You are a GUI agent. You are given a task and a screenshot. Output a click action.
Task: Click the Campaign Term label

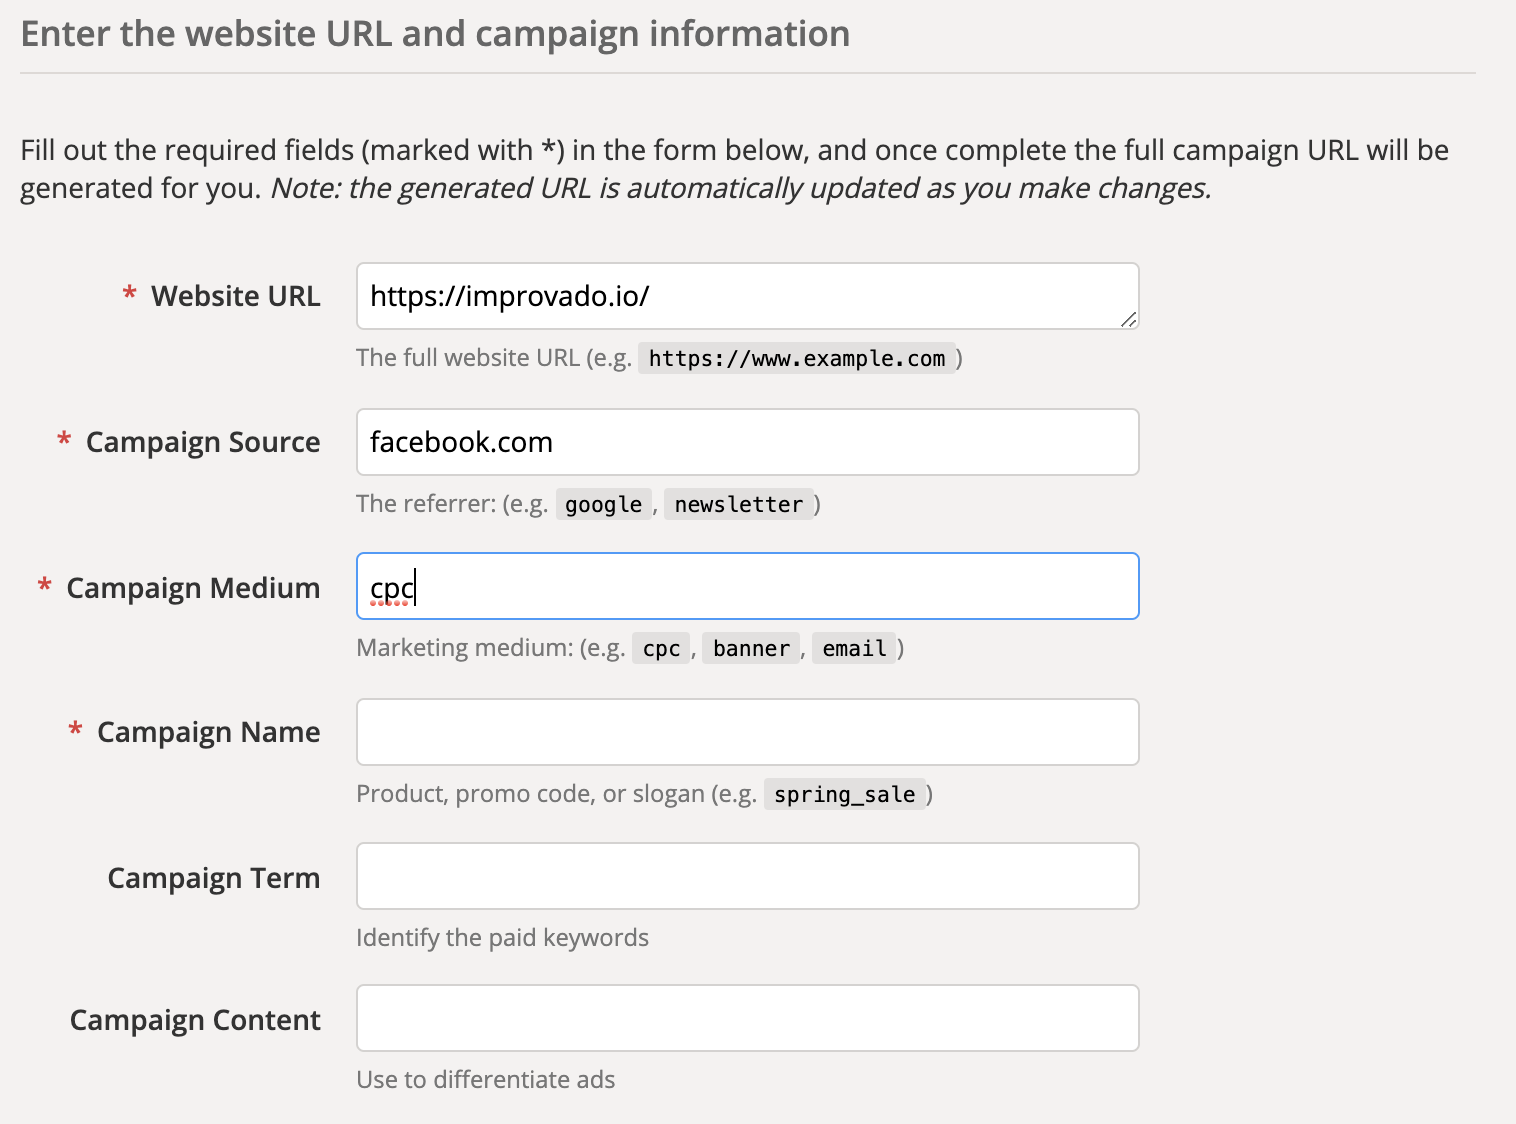(214, 878)
